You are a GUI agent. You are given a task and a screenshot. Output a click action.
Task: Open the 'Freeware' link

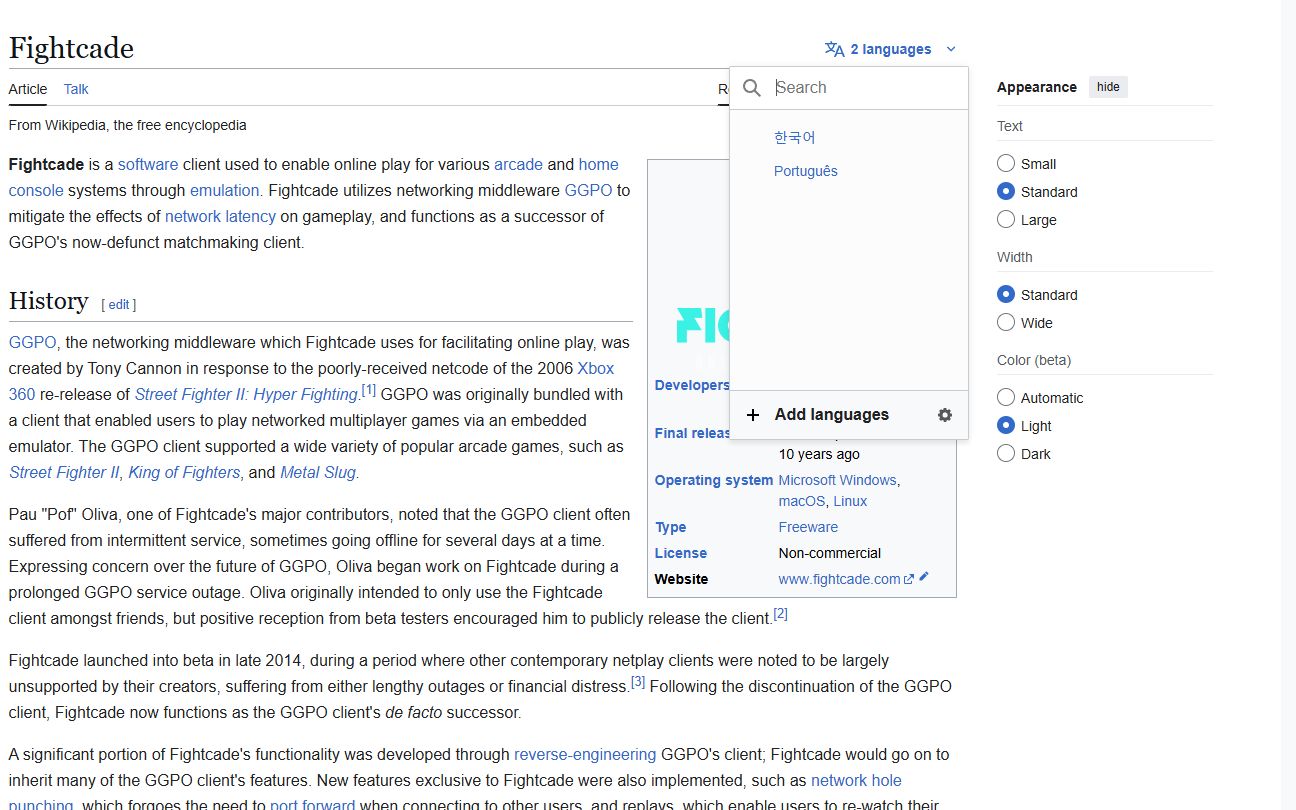(808, 527)
